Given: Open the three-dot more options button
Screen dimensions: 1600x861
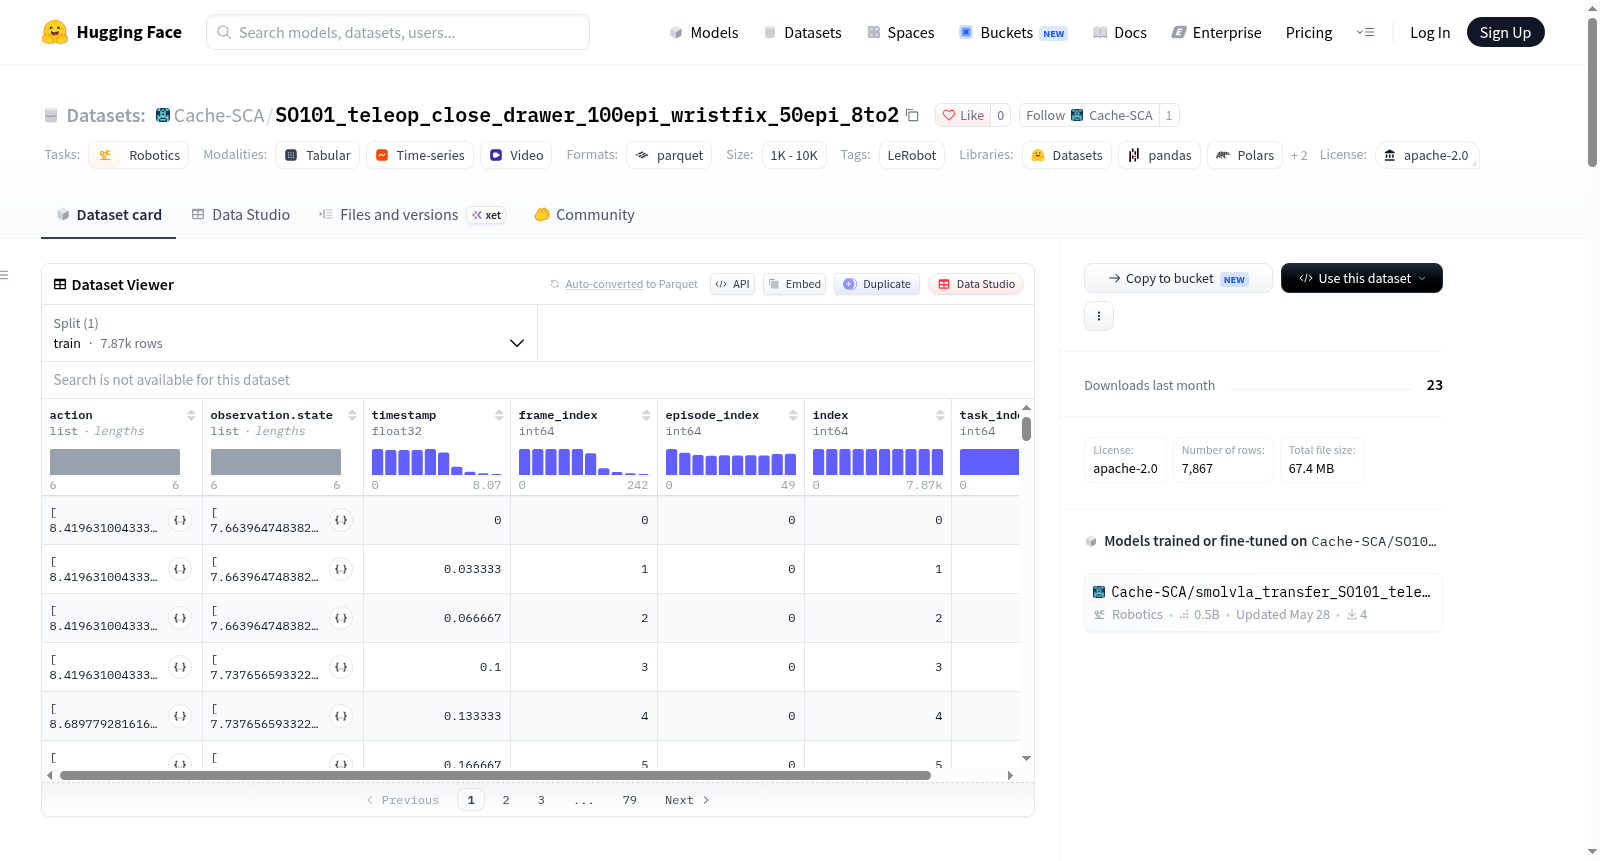Looking at the screenshot, I should 1099,316.
